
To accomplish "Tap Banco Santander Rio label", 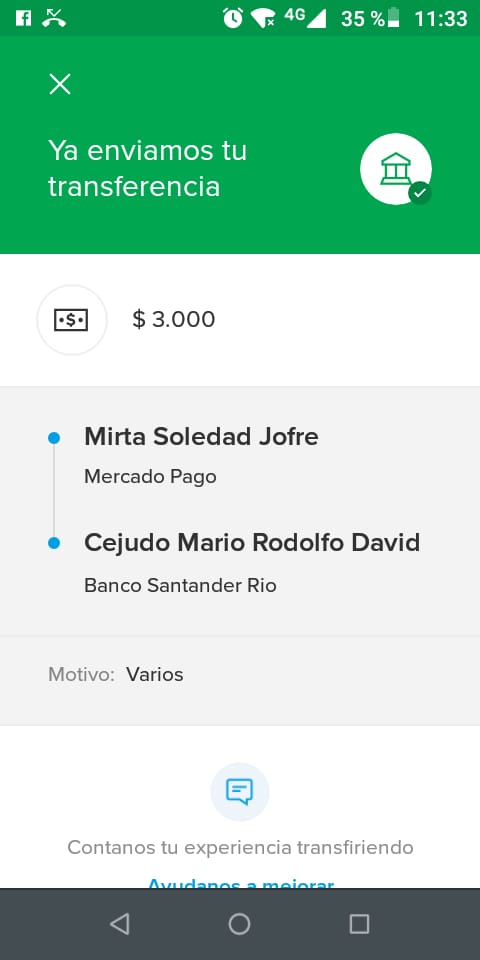I will click(181, 586).
